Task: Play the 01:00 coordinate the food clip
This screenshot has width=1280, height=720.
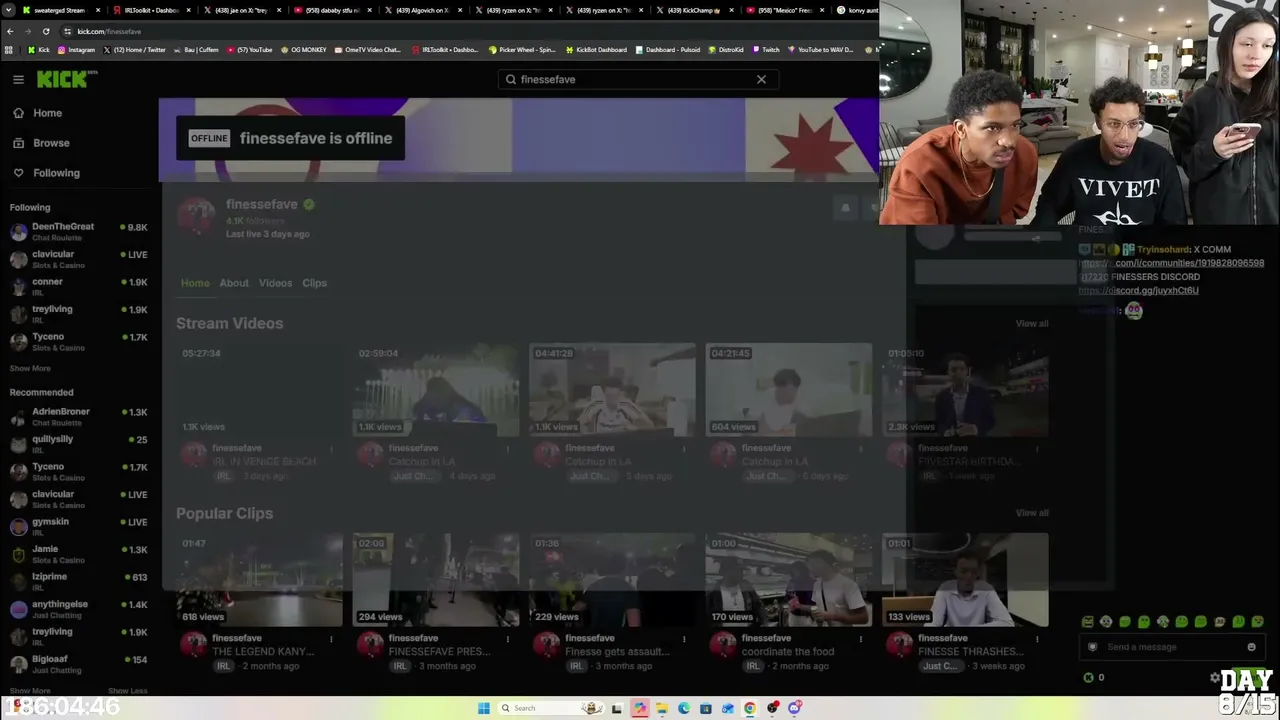Action: point(788,580)
